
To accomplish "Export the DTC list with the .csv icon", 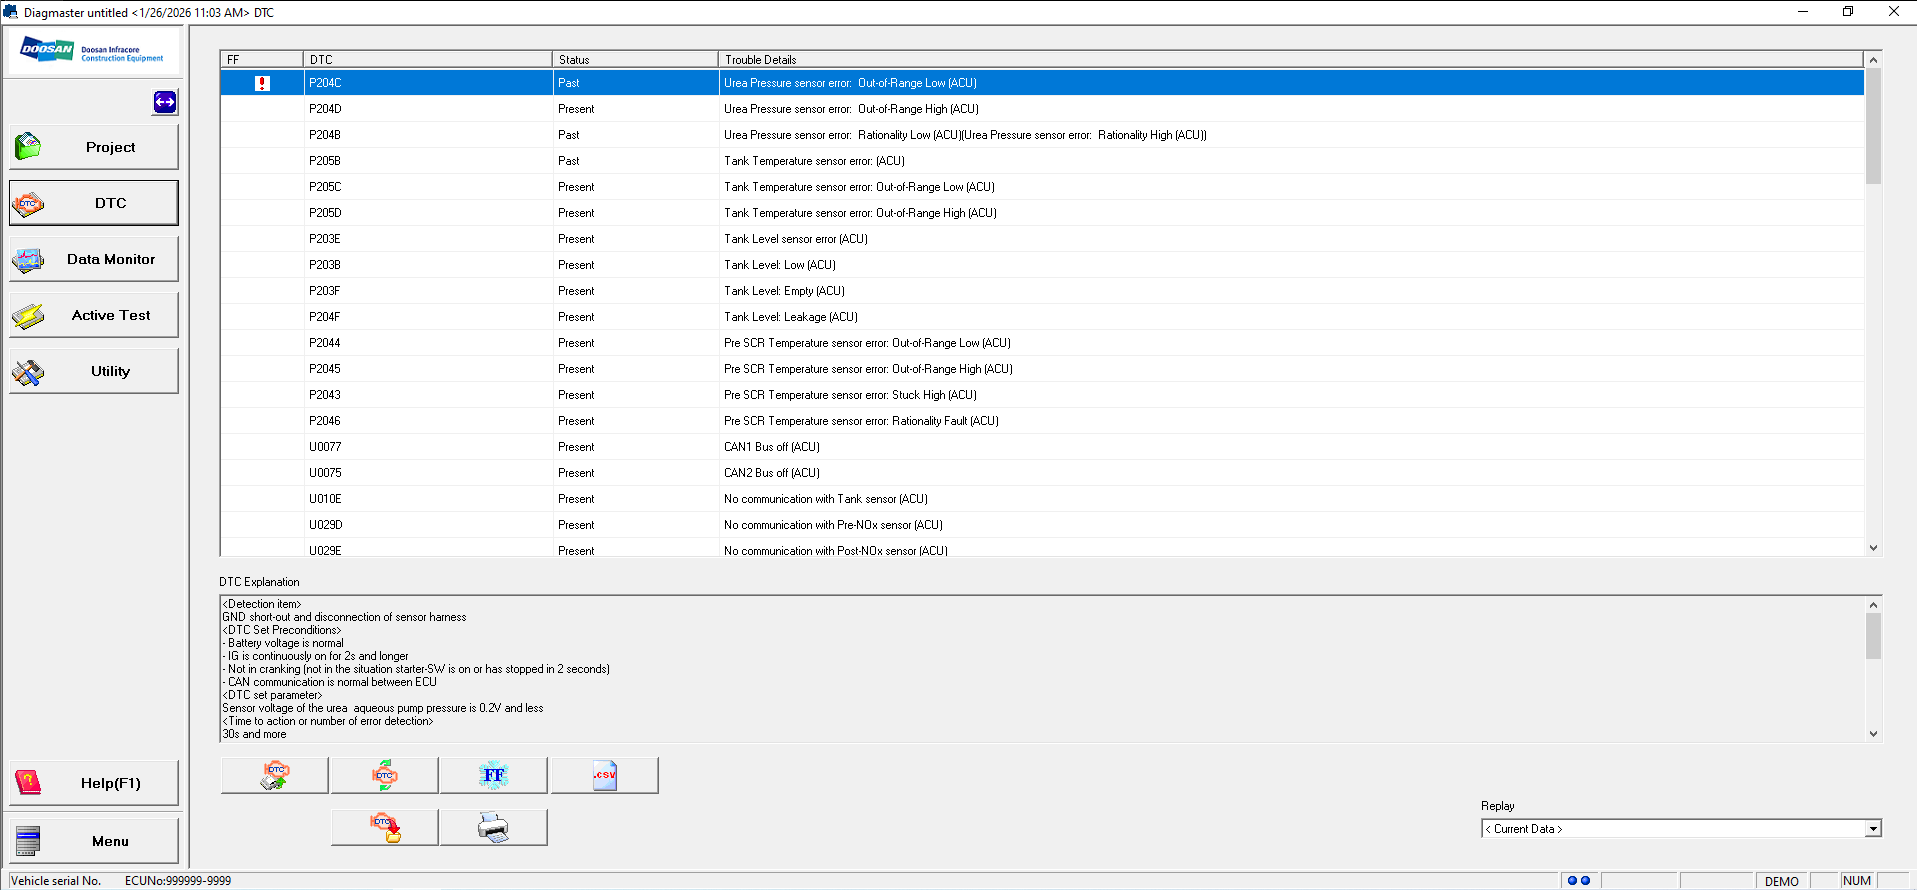I will point(604,775).
